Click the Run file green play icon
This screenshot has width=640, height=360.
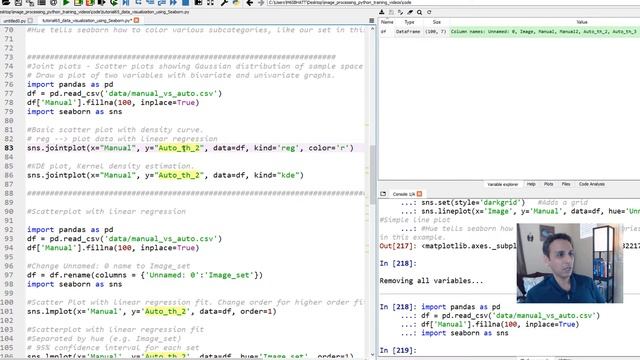click(66, 2)
